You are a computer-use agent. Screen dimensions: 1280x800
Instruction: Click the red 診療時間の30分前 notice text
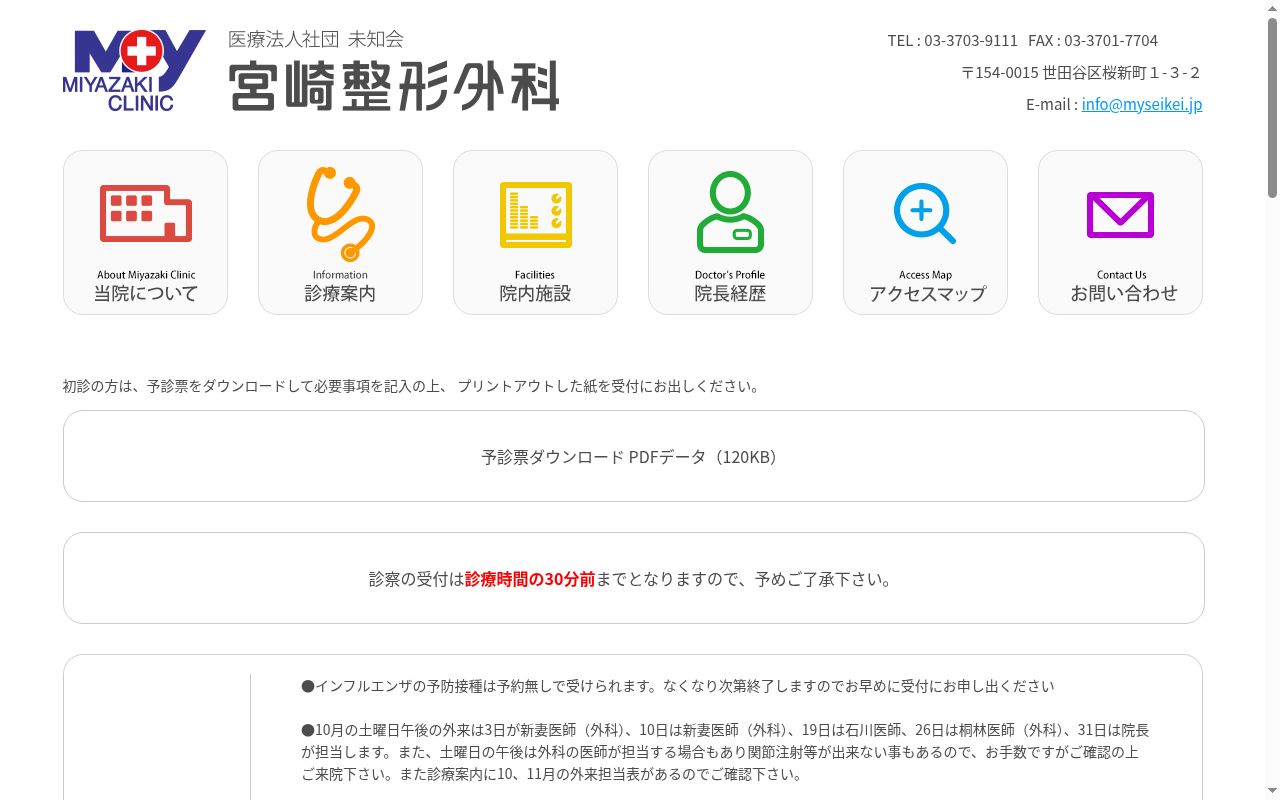click(530, 579)
